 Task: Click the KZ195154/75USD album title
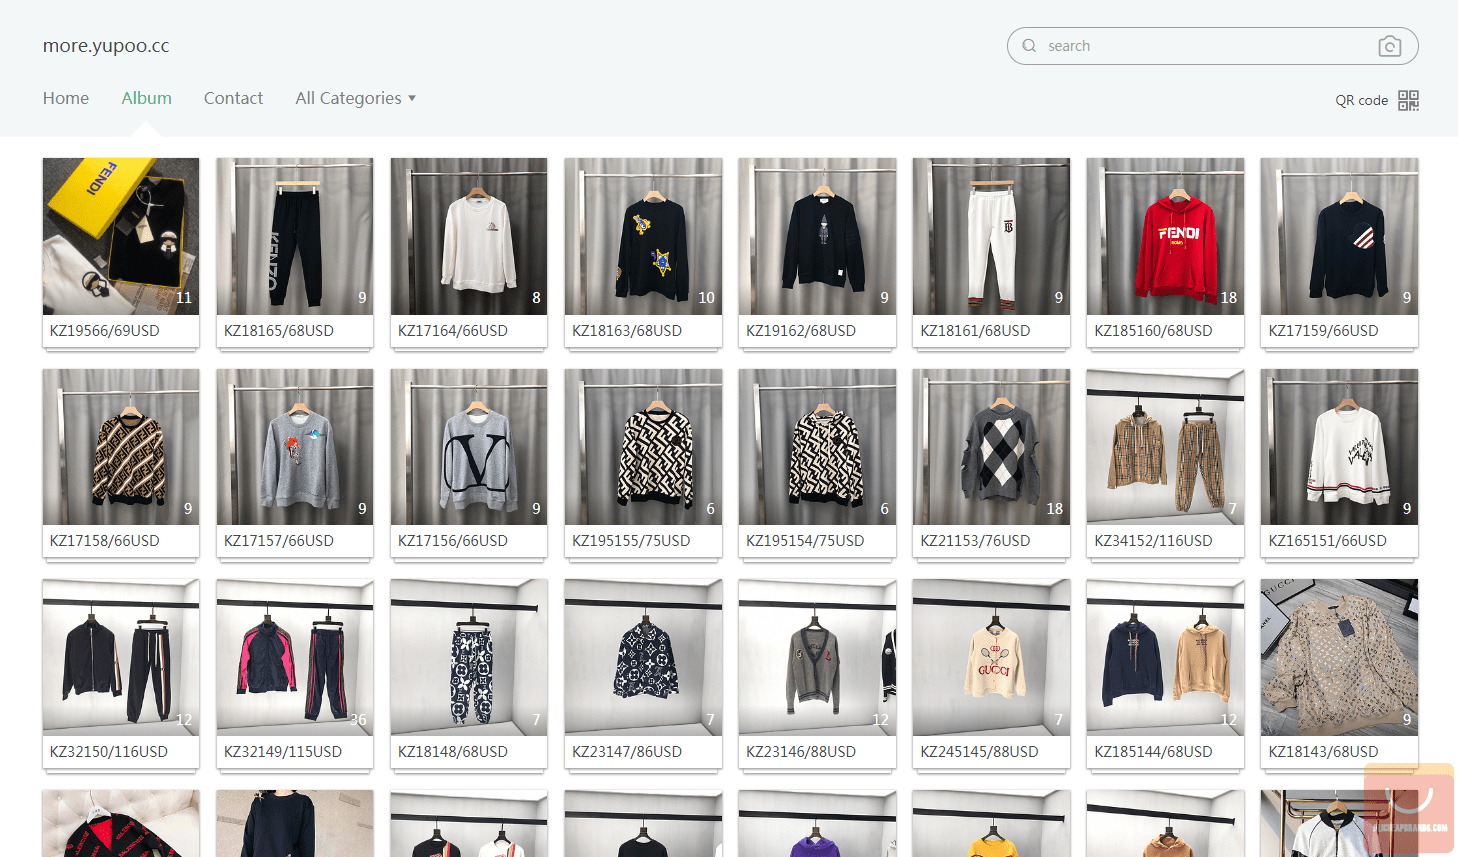pyautogui.click(x=805, y=541)
